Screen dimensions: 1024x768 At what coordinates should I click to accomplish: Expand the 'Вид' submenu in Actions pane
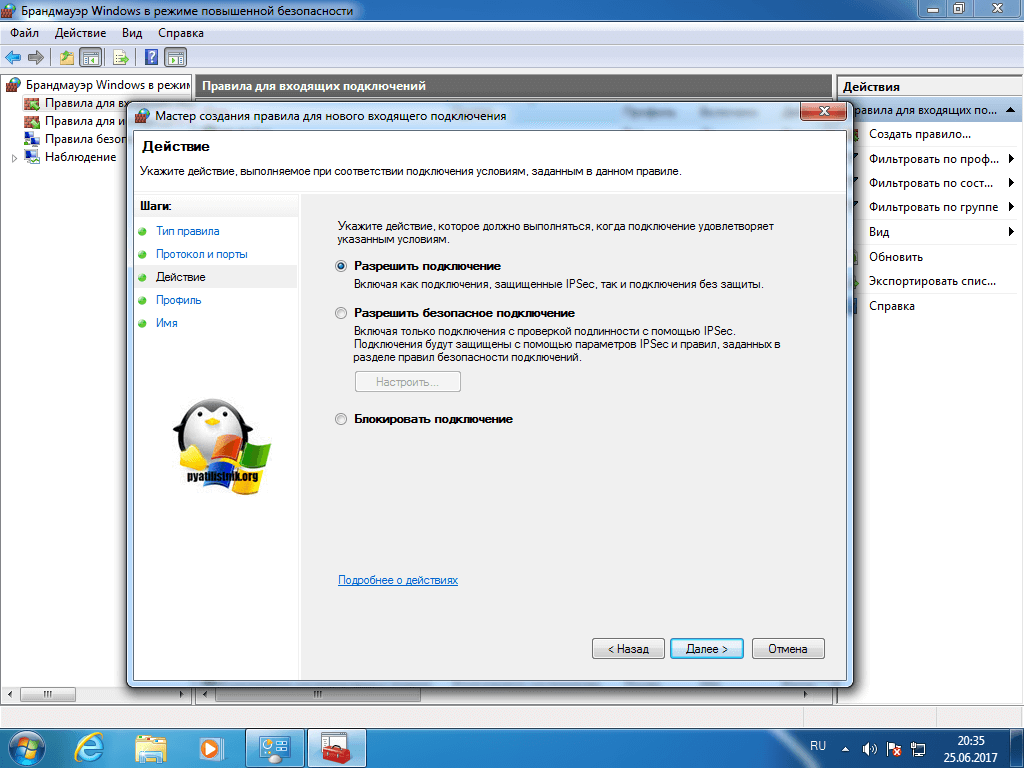tap(1011, 232)
